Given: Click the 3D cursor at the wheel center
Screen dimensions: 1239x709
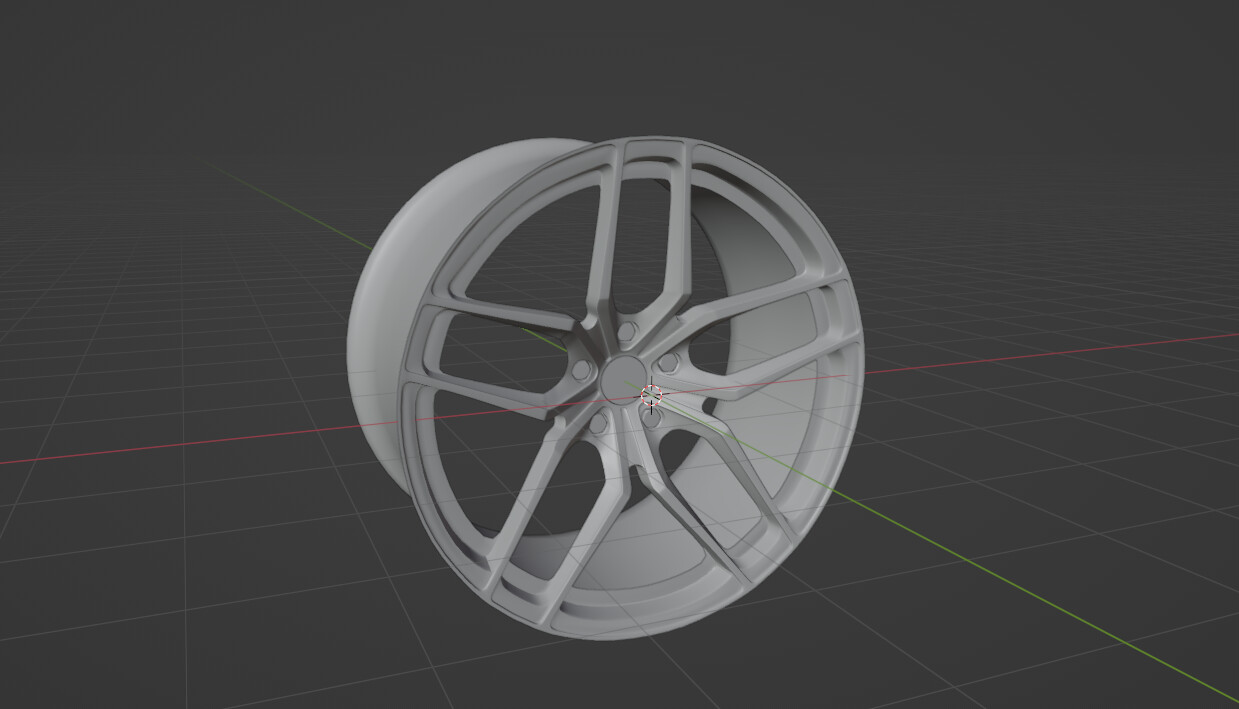Looking at the screenshot, I should pos(651,396).
